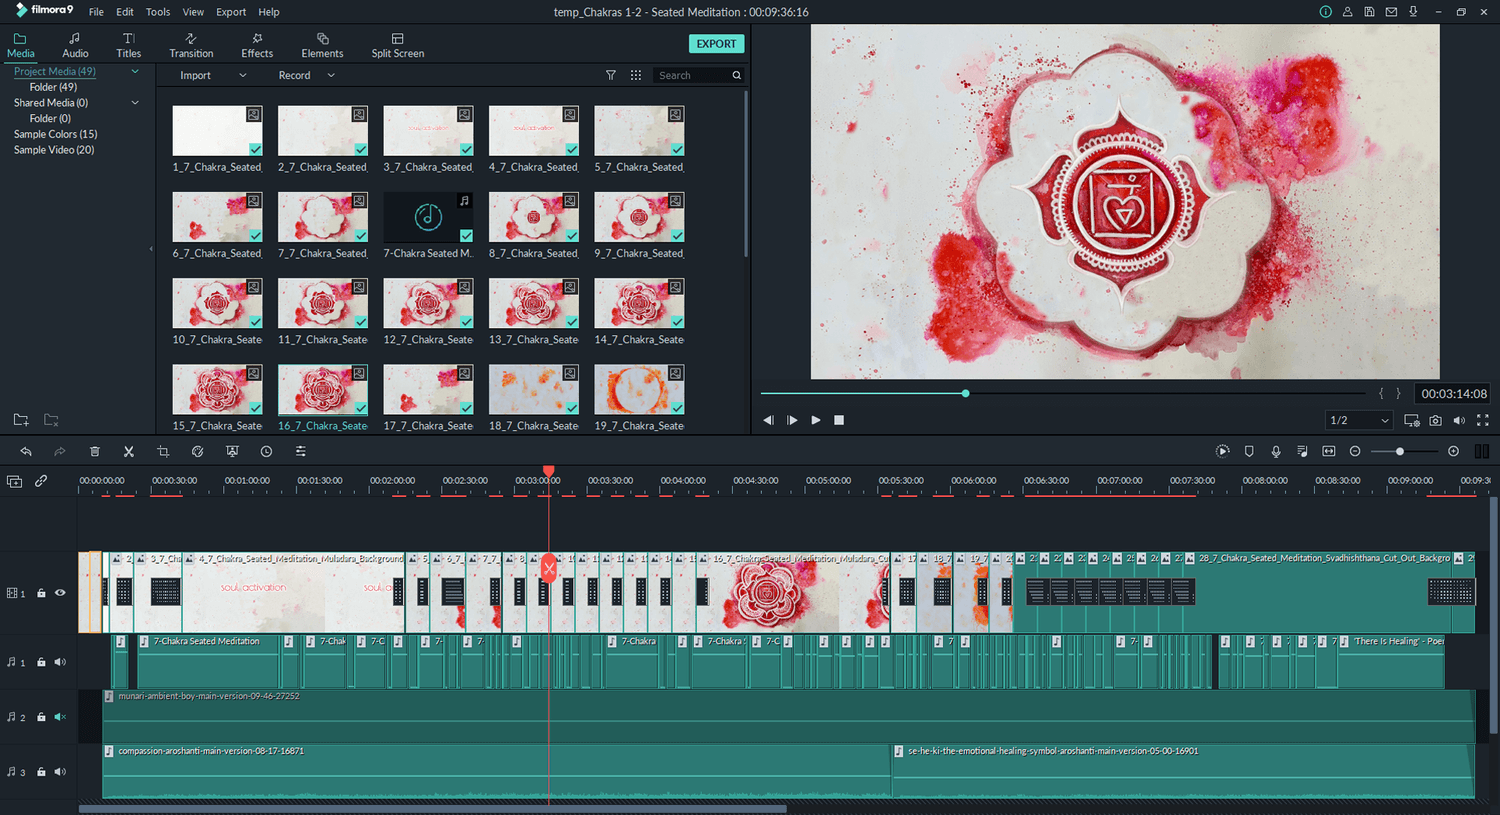
Task: Open the Export menu in menu bar
Action: coord(231,12)
